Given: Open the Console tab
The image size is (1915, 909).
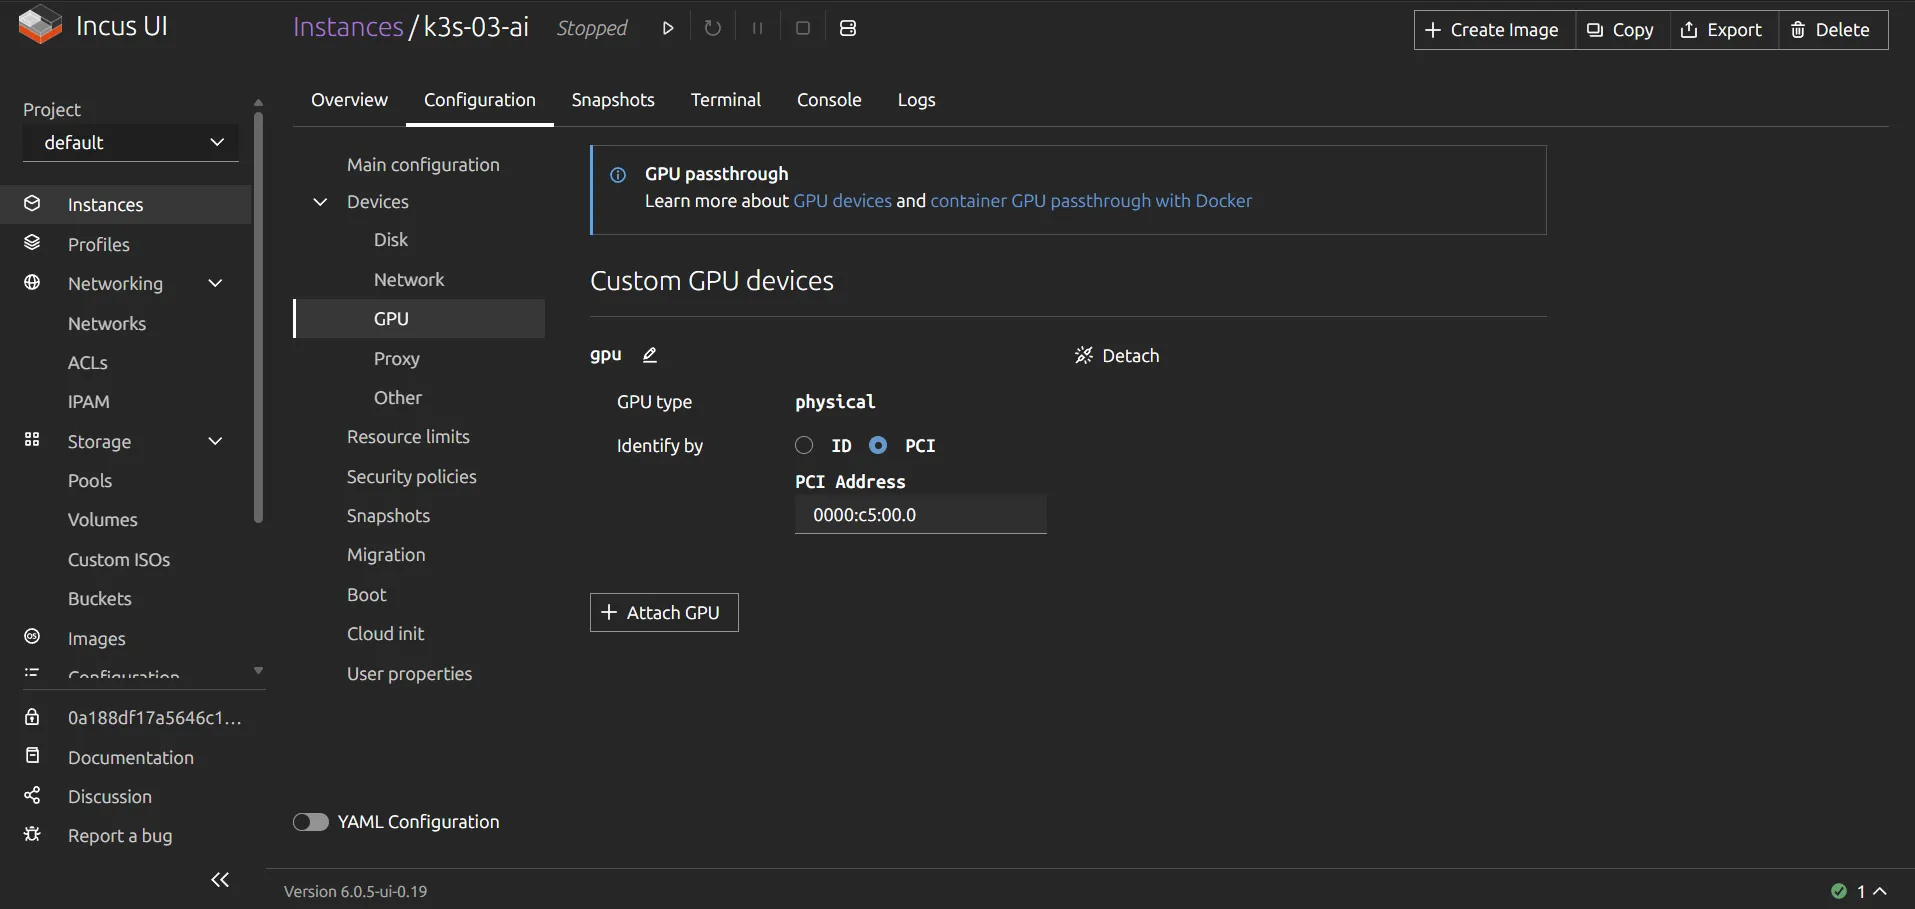Looking at the screenshot, I should (829, 100).
